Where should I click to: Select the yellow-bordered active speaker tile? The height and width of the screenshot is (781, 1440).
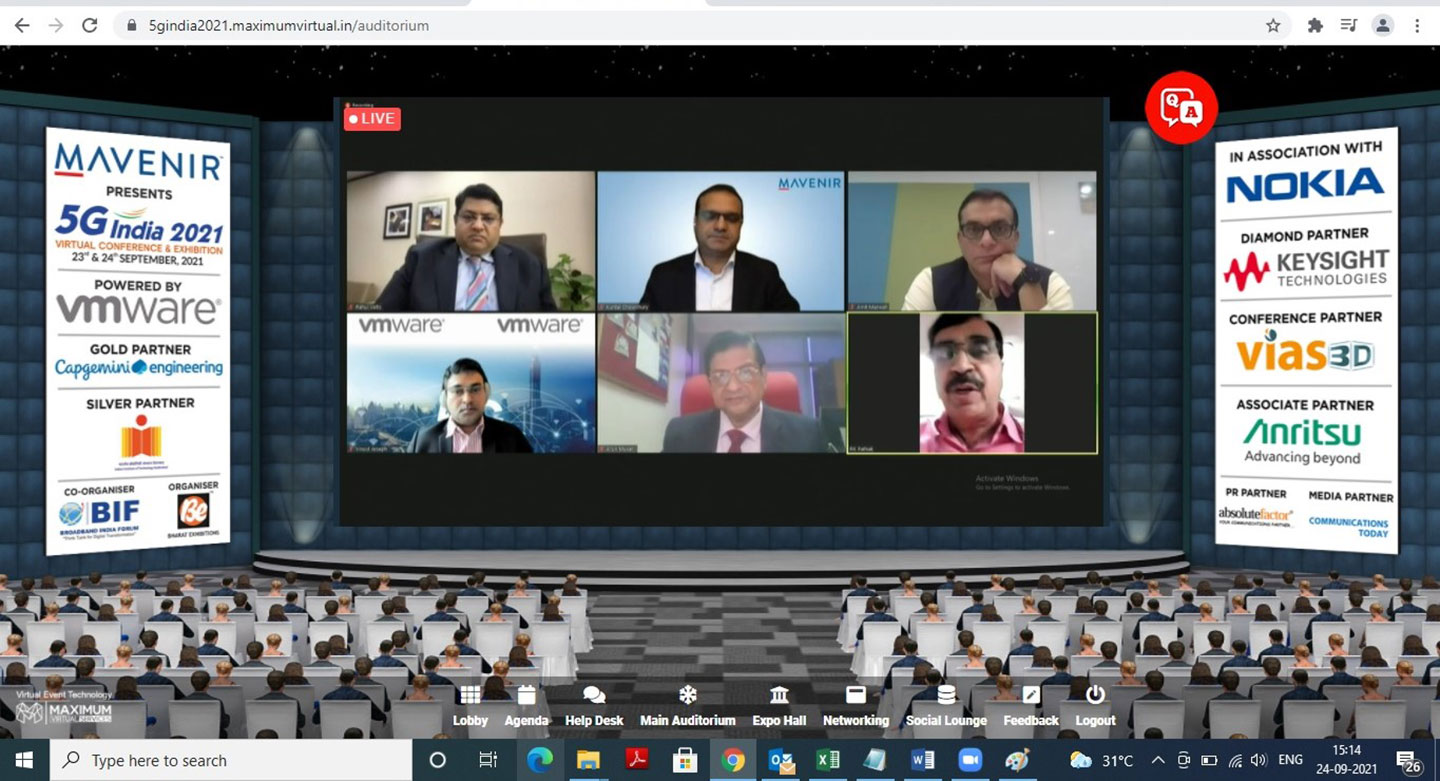[972, 383]
